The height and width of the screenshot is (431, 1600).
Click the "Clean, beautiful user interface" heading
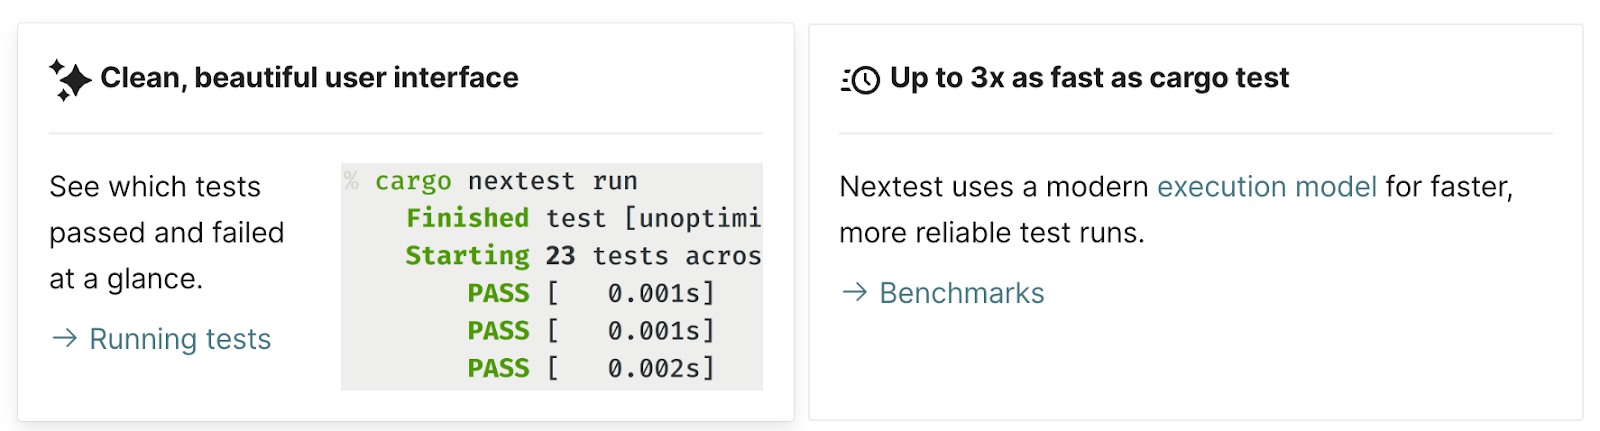(309, 78)
